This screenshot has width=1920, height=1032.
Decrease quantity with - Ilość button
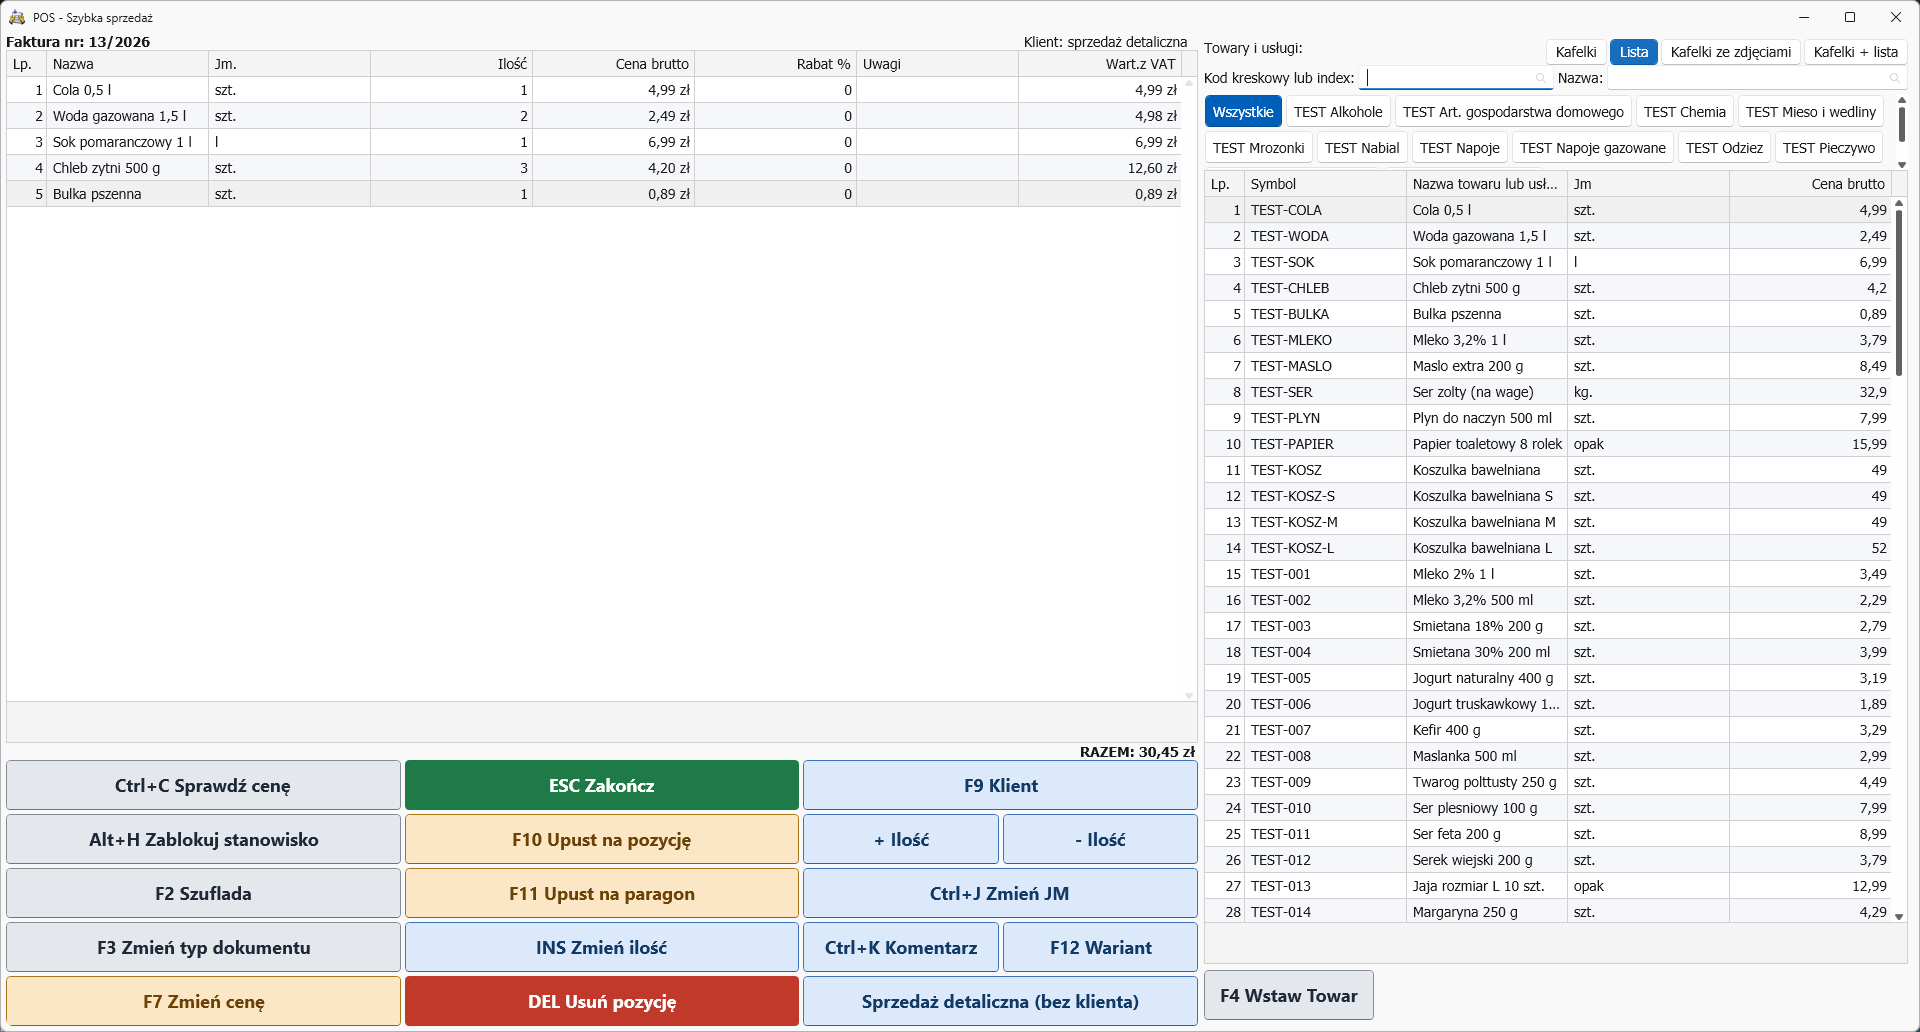point(1100,840)
